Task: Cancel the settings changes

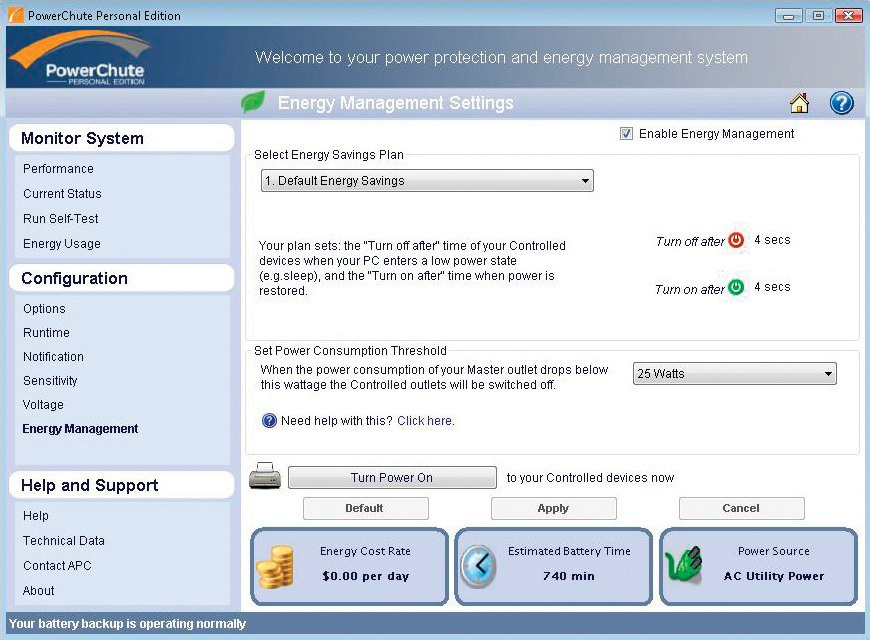Action: [741, 508]
